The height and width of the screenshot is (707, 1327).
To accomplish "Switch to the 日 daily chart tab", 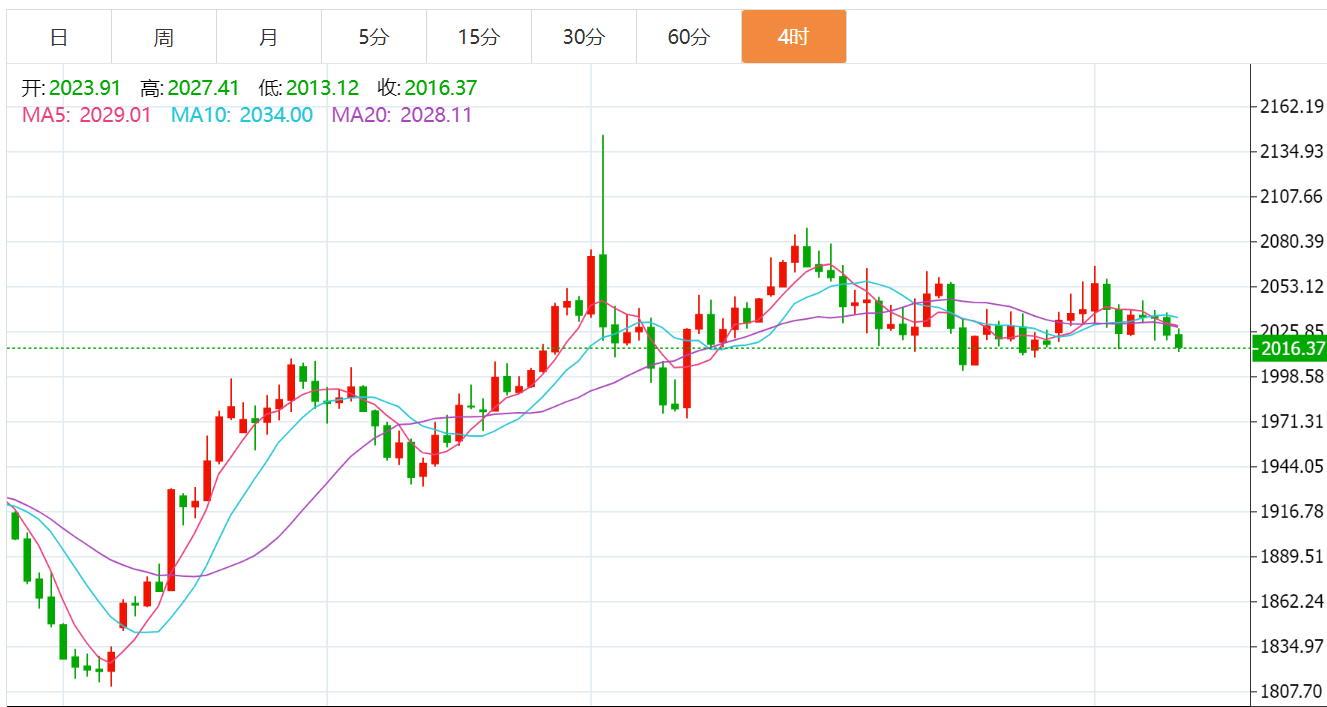I will pos(59,37).
